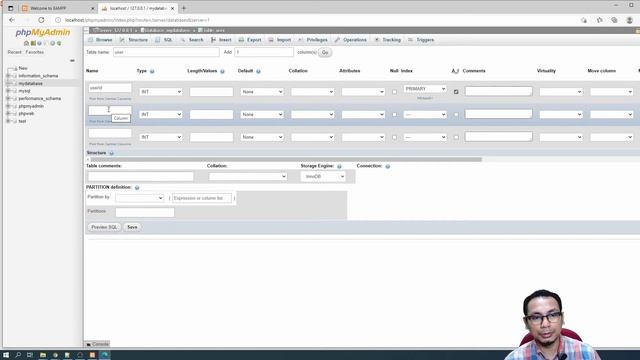Click the Recent link in sidebar
Viewport: 640px width, 360px height.
coord(15,52)
